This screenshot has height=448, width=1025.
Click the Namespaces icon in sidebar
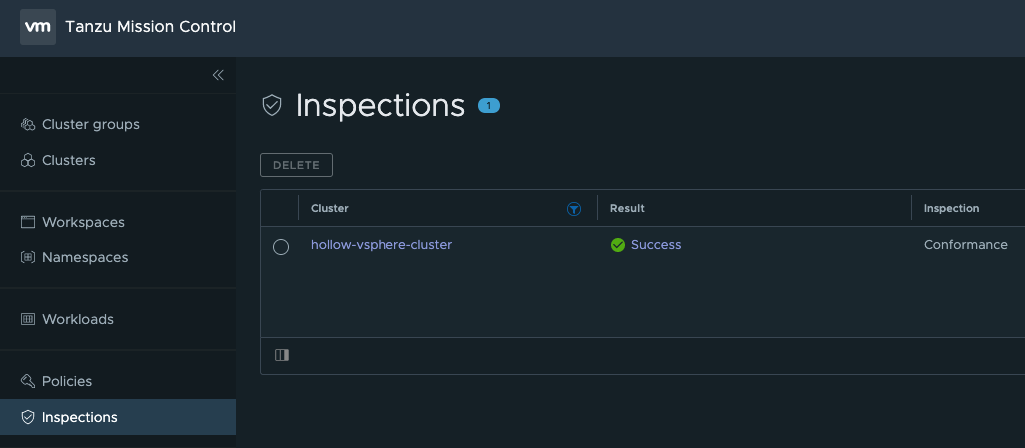tap(28, 257)
